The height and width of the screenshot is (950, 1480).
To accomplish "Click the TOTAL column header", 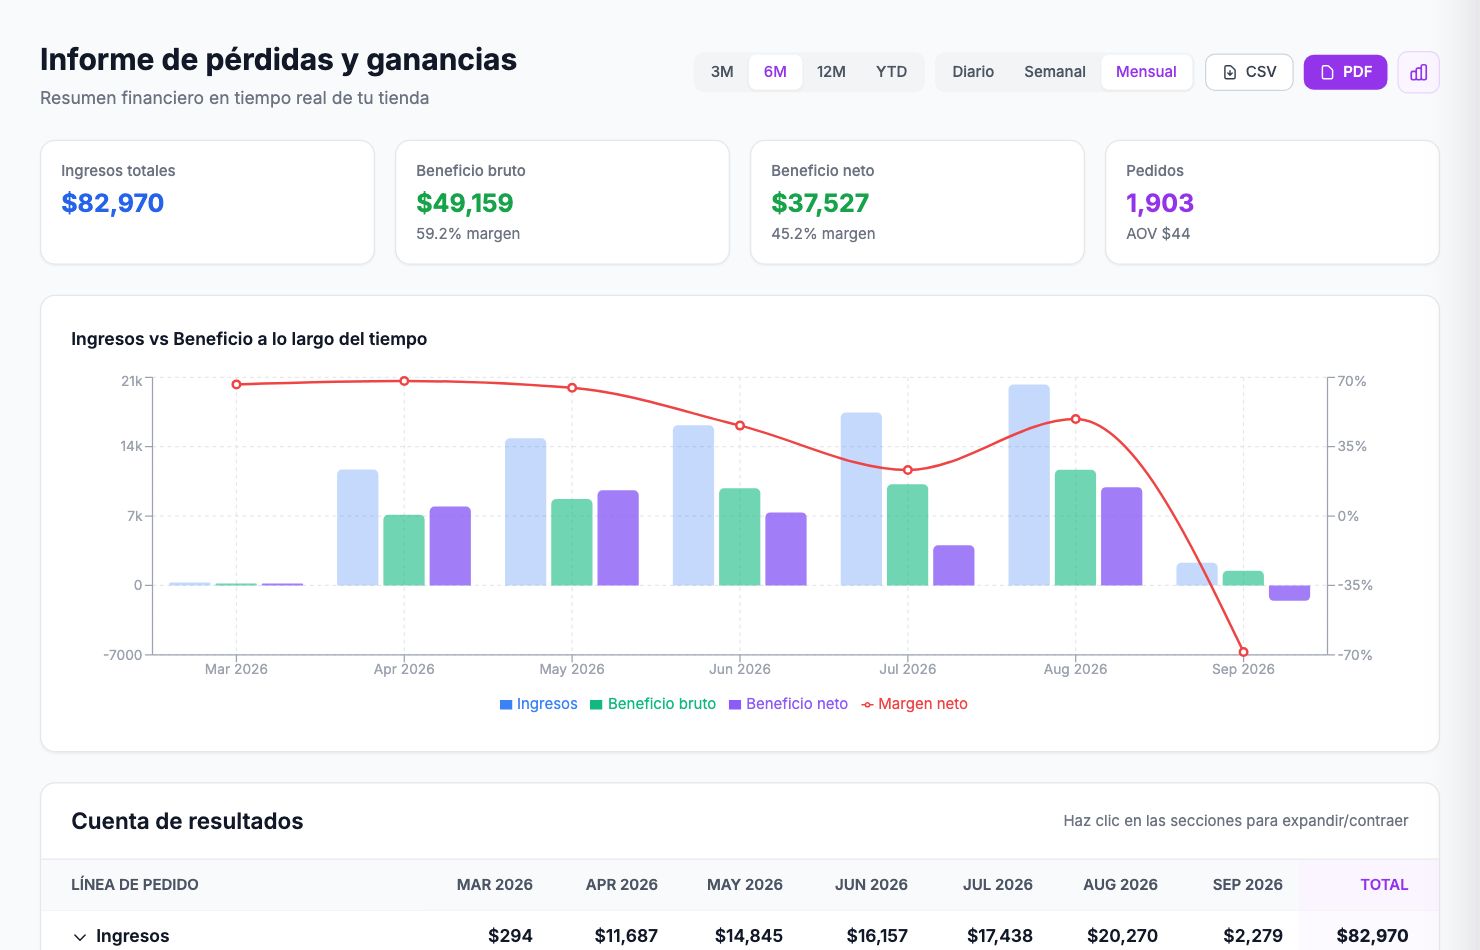I will click(x=1384, y=885).
